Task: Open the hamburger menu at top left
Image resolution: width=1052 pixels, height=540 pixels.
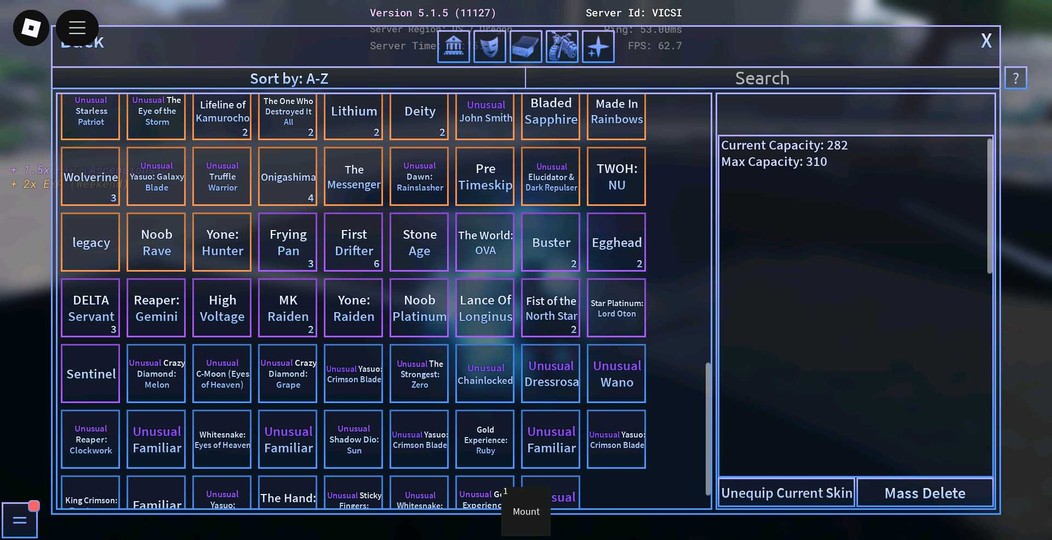Action: 77,28
